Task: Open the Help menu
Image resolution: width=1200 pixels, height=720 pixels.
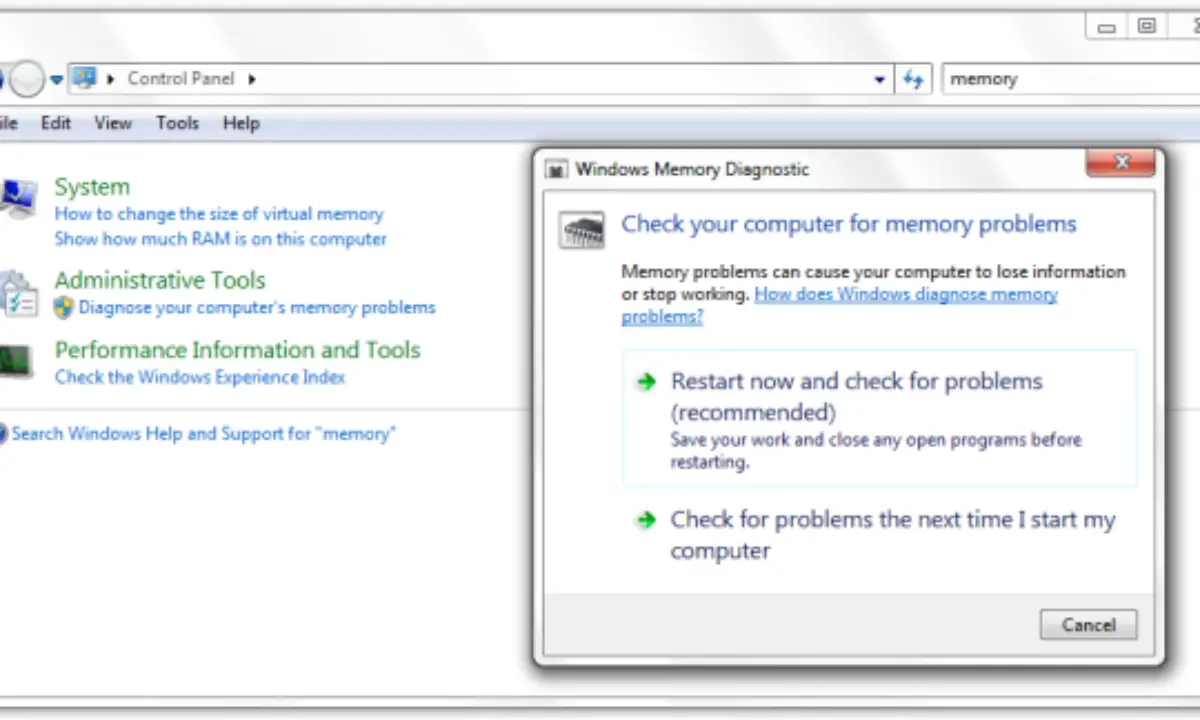Action: pyautogui.click(x=241, y=123)
